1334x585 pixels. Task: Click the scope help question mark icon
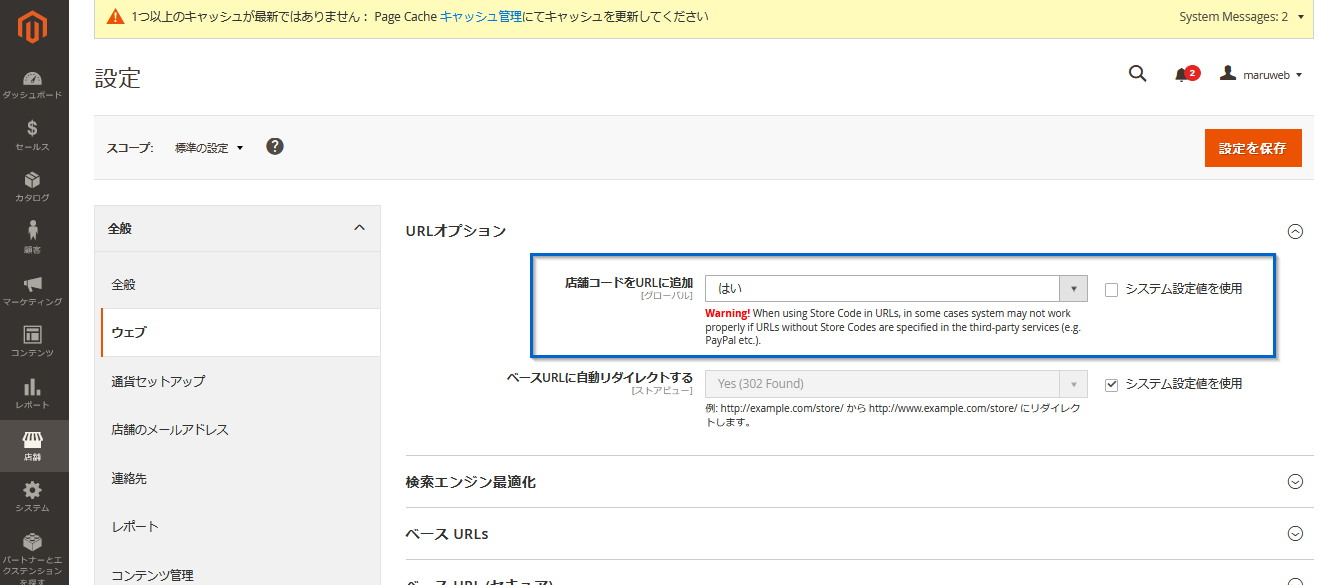click(x=275, y=146)
